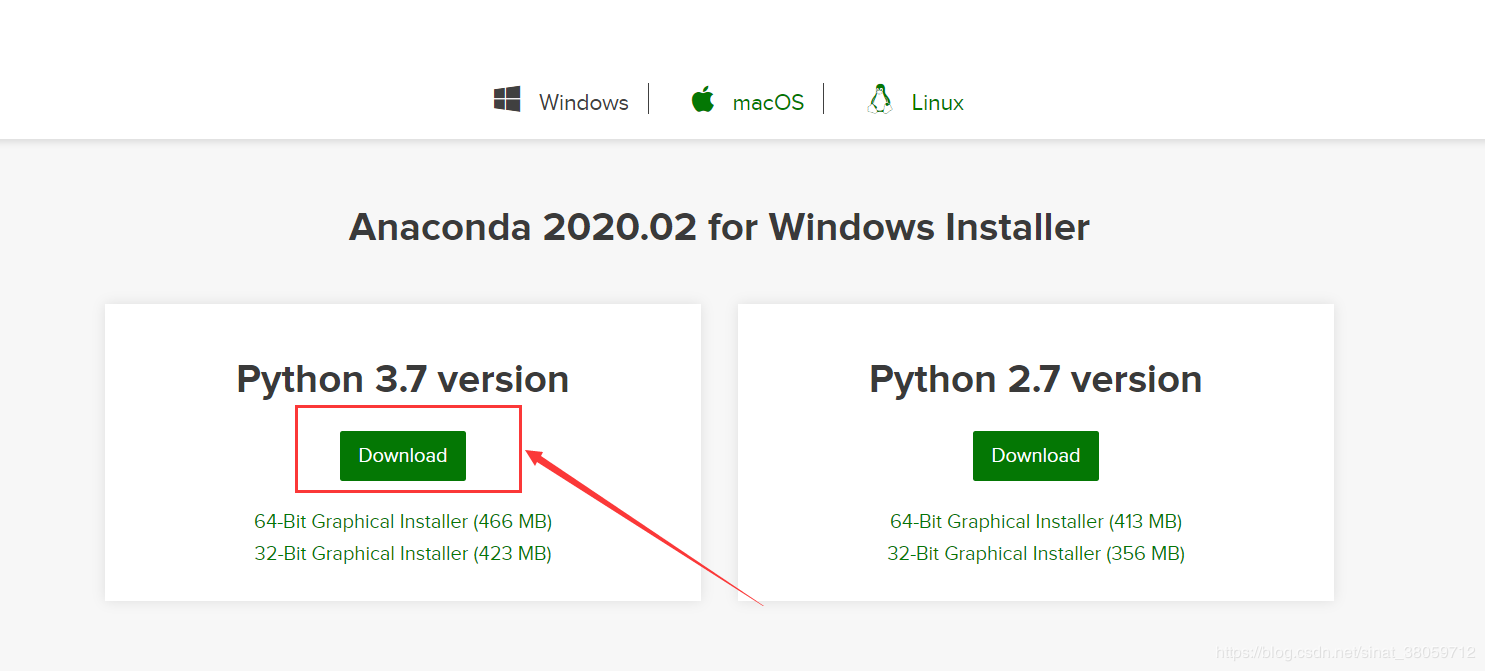1485x671 pixels.
Task: Select the macOS tab label
Action: (x=768, y=103)
